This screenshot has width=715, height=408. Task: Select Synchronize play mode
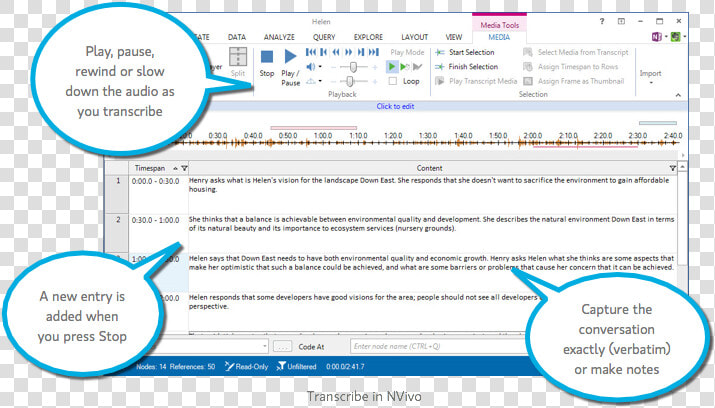[404, 67]
